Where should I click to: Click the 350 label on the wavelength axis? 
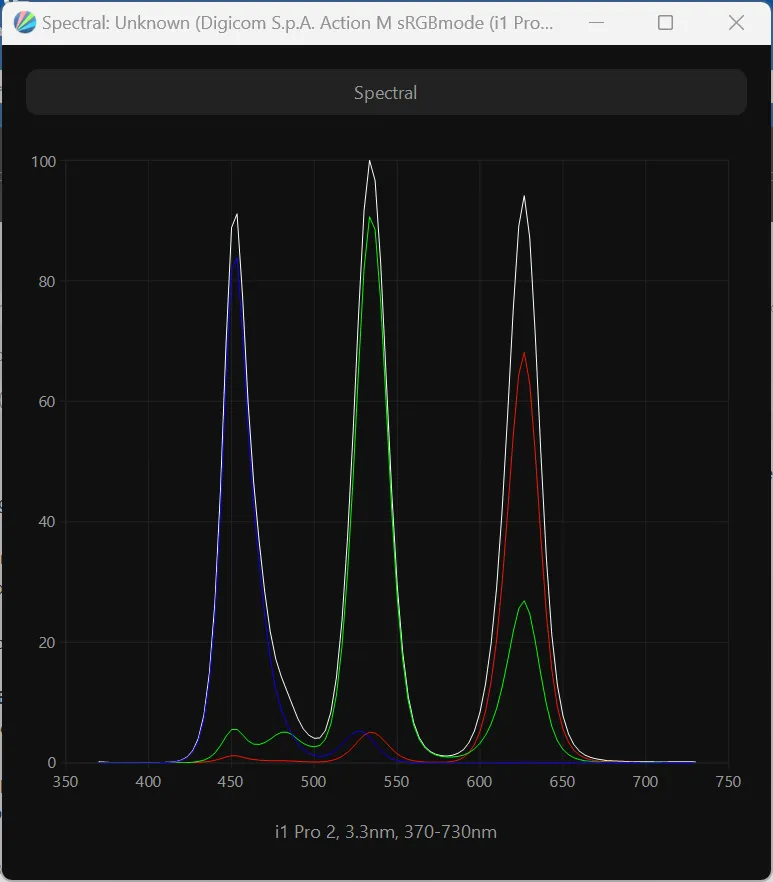tap(65, 782)
